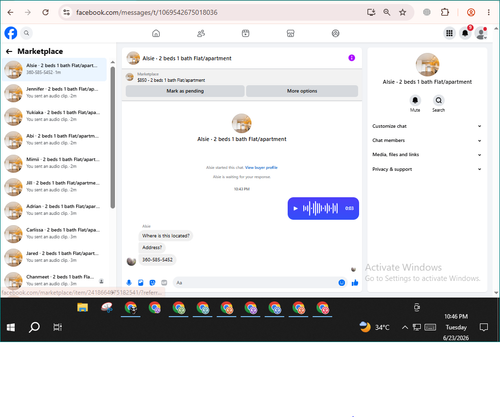Click the audio clip waveform

click(x=320, y=208)
